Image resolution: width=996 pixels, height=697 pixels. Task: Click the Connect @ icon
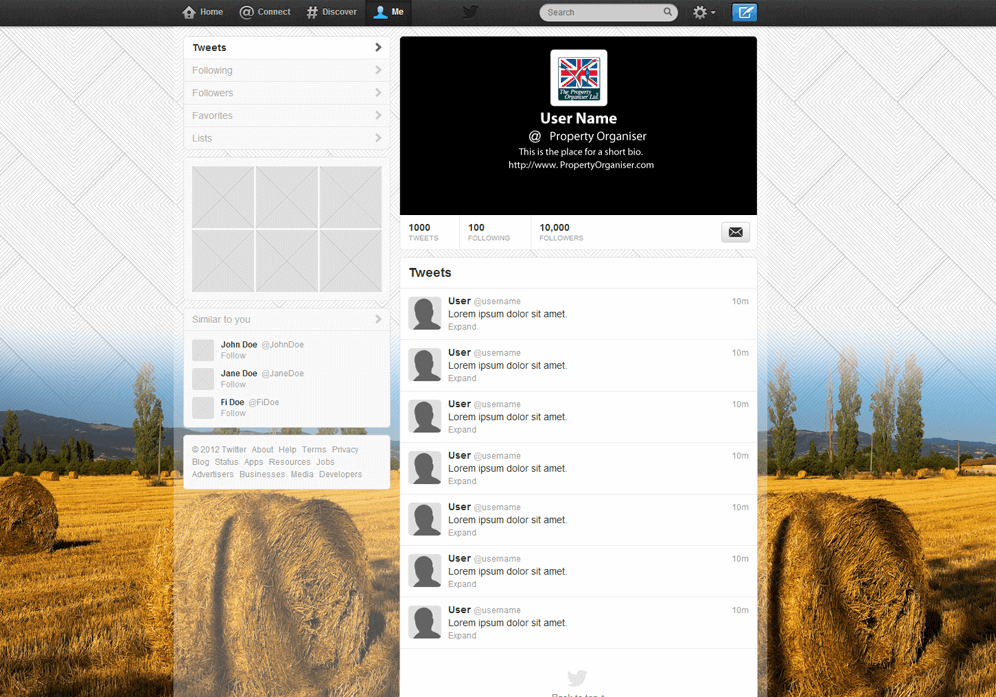tap(246, 12)
